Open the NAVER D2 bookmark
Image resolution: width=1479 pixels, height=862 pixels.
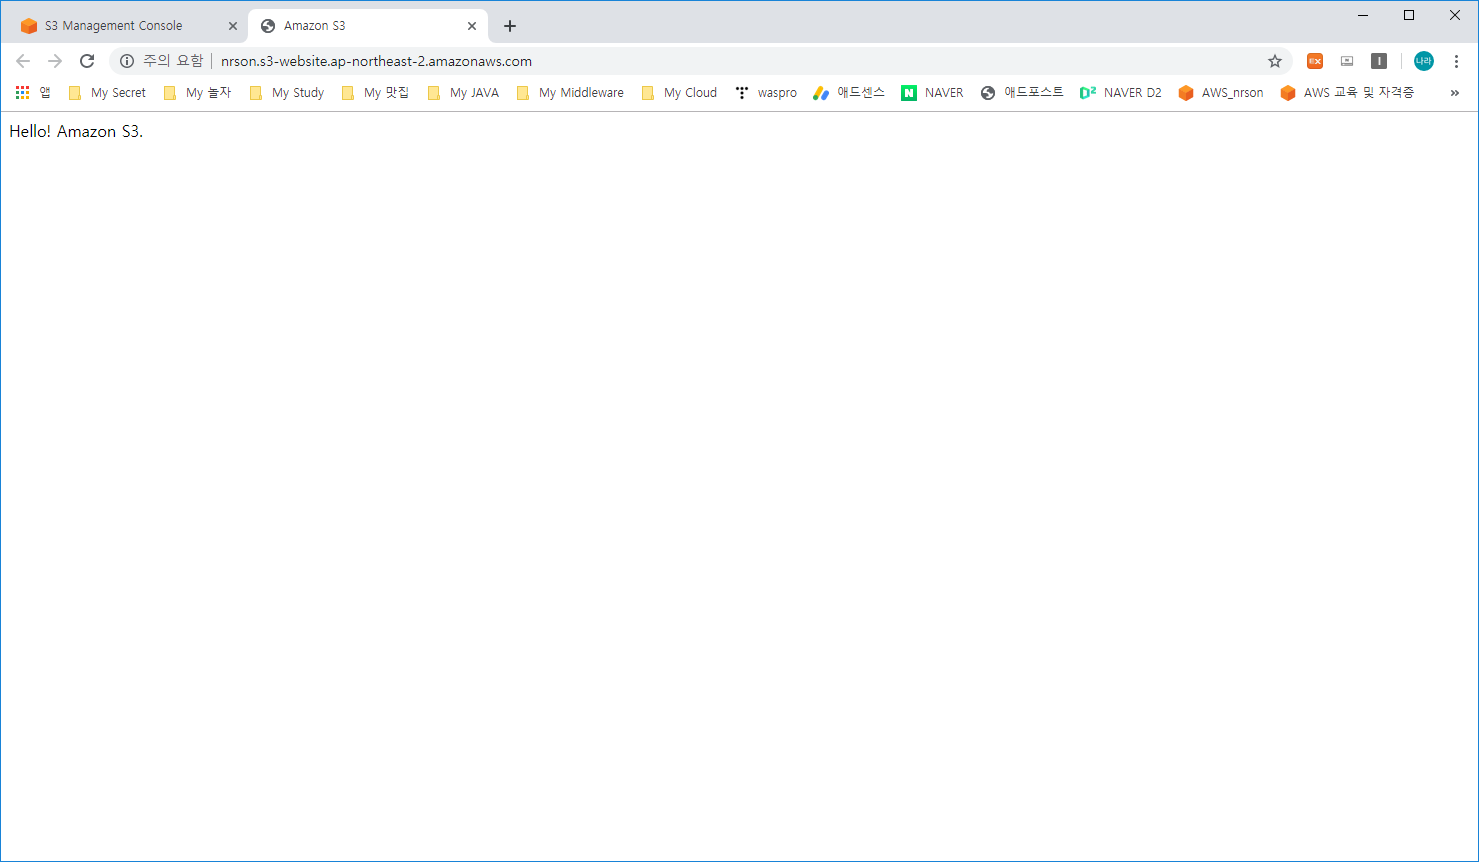click(1121, 92)
